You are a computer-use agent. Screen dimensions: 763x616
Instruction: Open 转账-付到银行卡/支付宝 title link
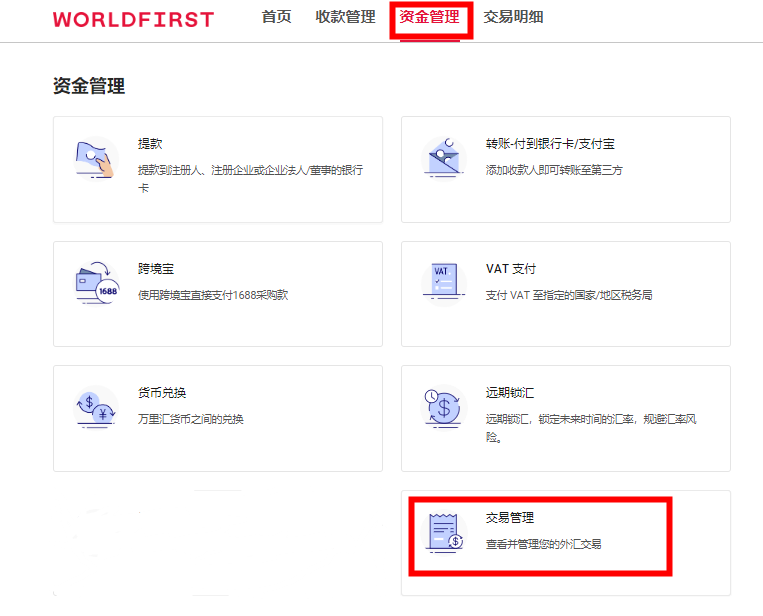point(550,144)
